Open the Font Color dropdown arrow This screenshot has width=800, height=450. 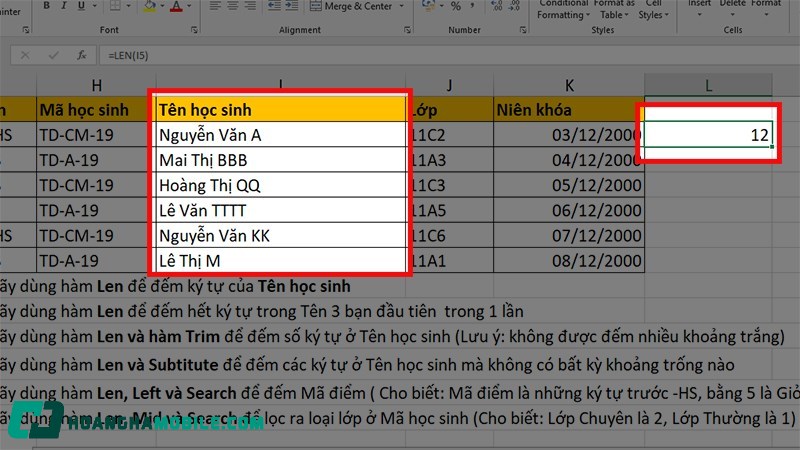pyautogui.click(x=191, y=7)
